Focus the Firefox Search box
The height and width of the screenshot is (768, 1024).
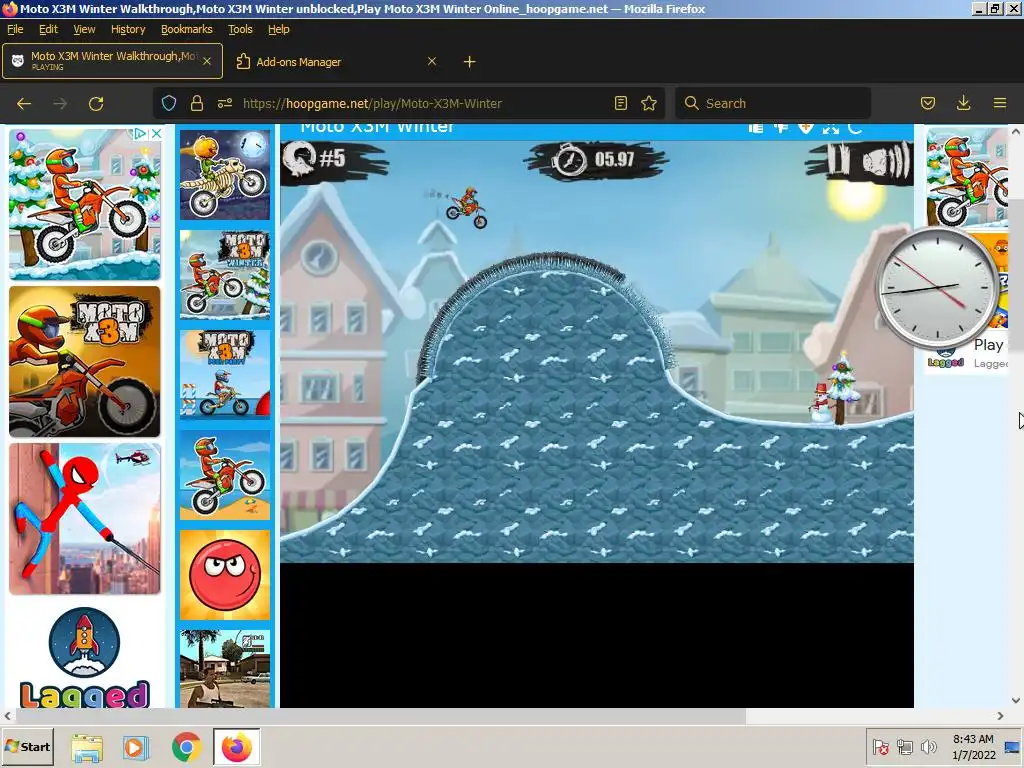tap(773, 103)
